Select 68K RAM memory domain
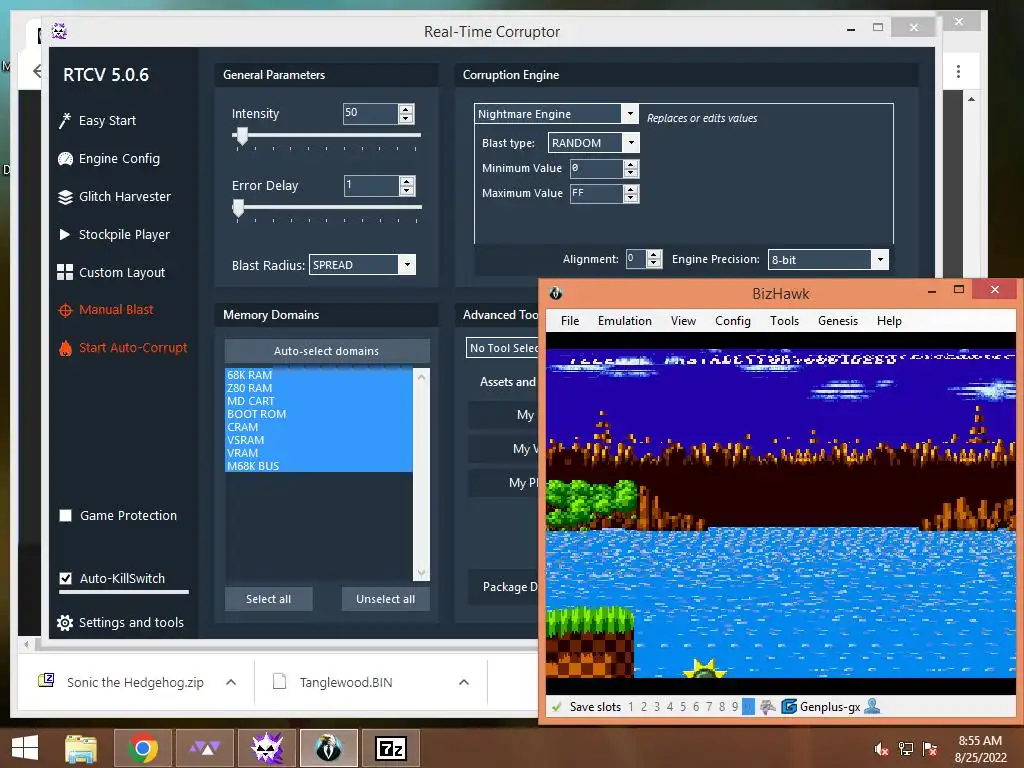This screenshot has height=768, width=1024. 319,375
